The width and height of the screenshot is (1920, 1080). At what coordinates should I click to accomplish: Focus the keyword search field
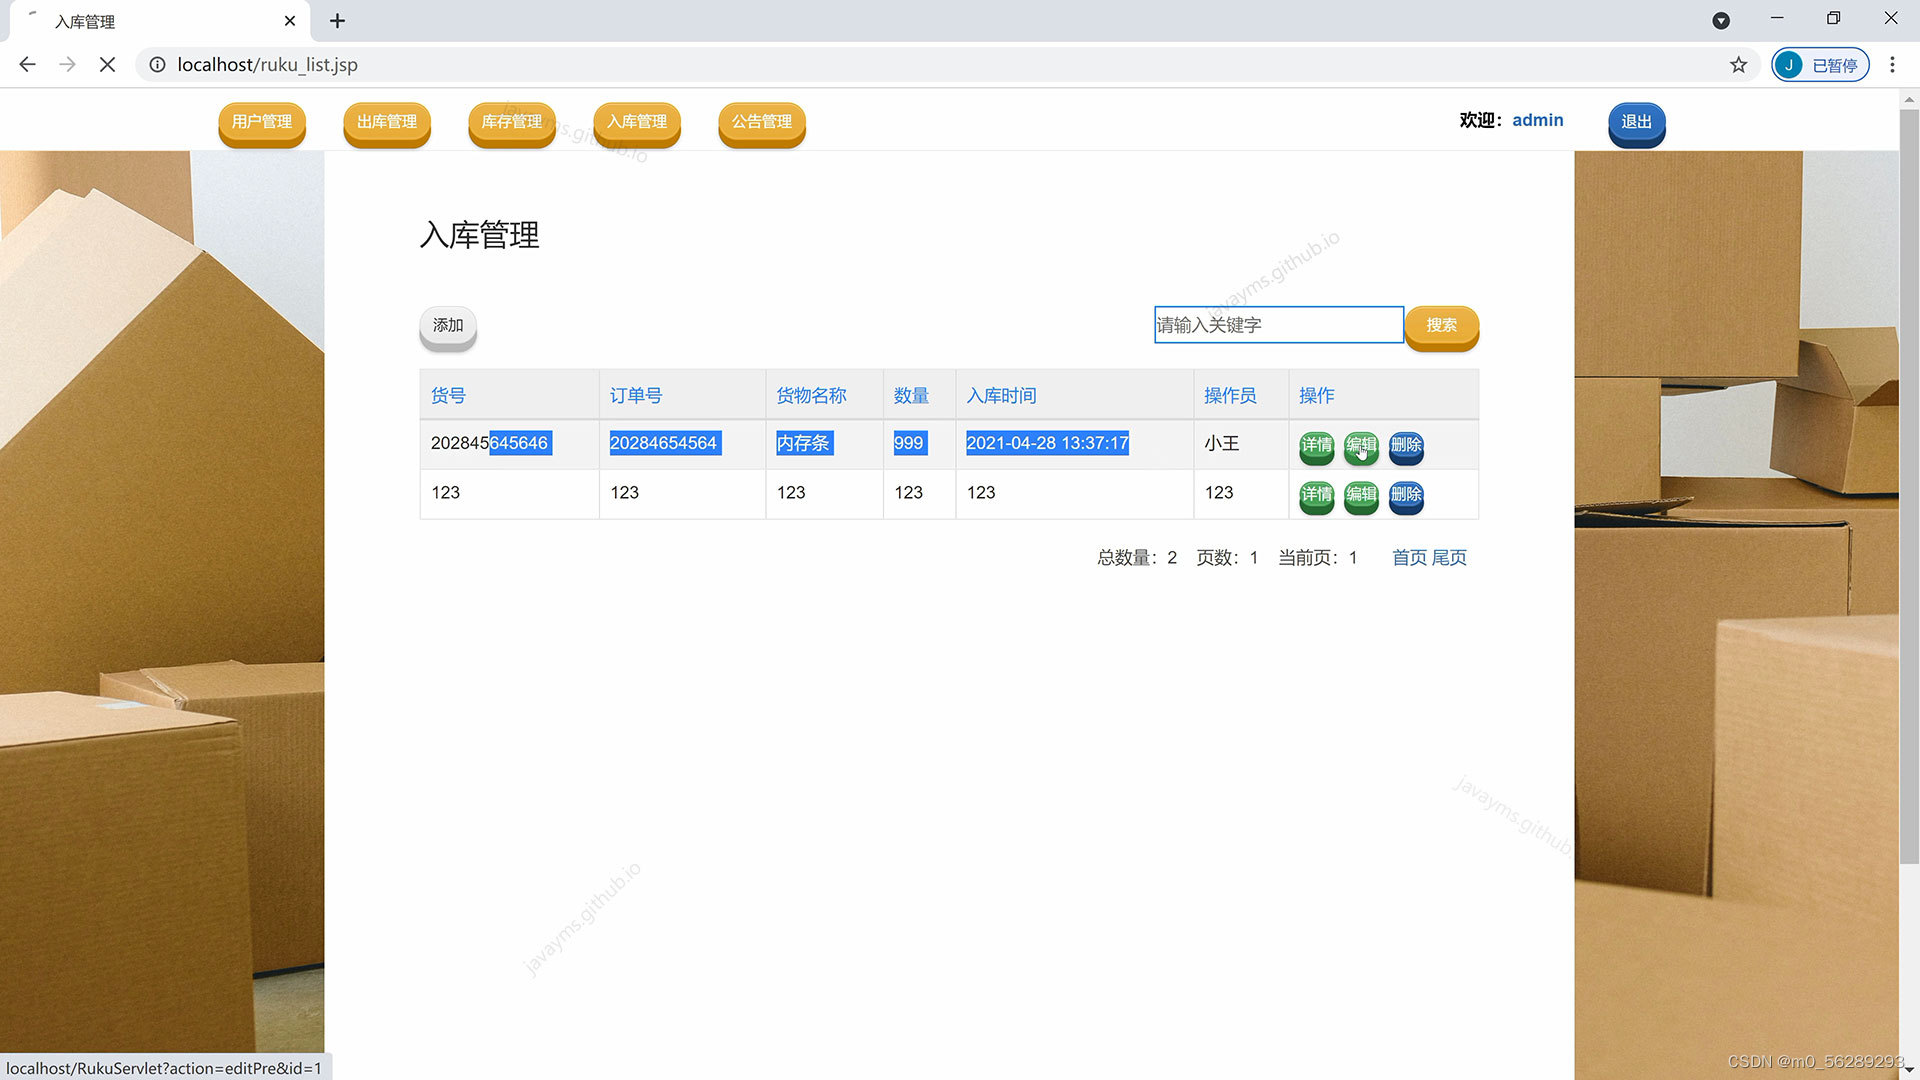click(x=1279, y=325)
